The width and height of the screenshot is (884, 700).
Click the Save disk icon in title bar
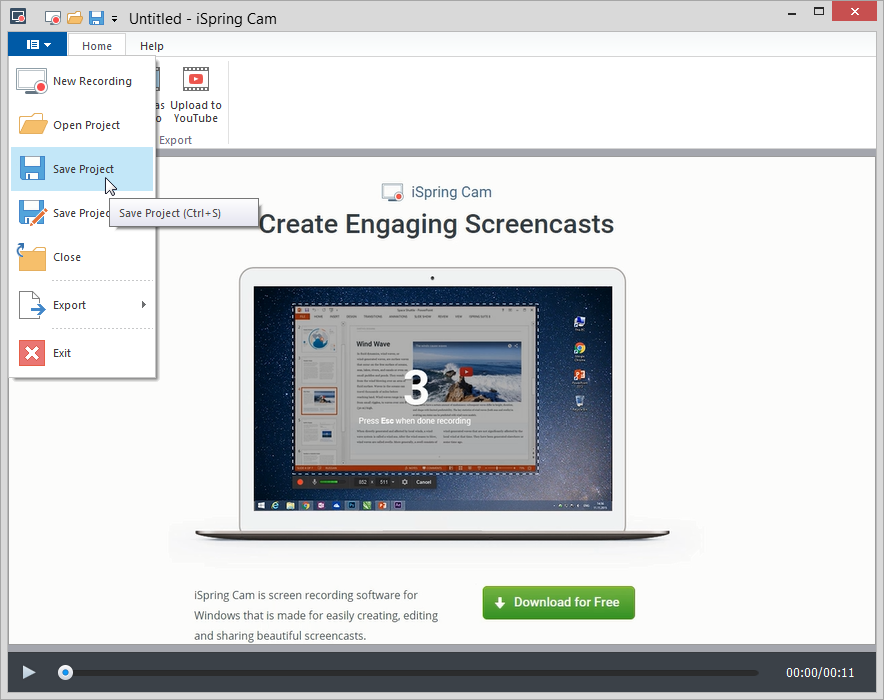tap(96, 18)
